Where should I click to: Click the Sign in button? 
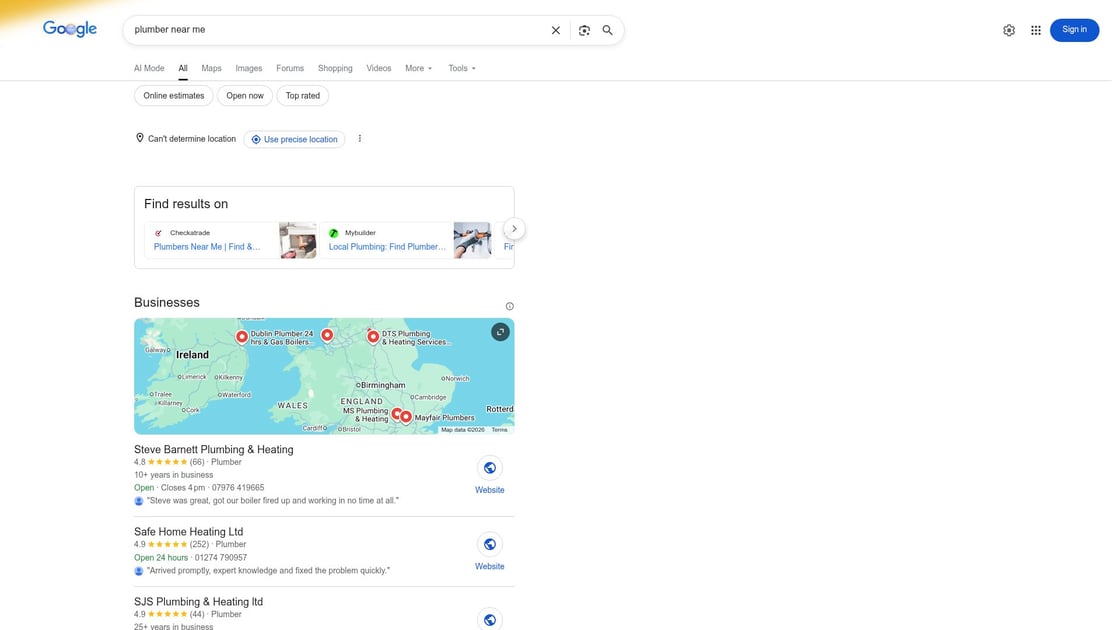tap(1074, 30)
